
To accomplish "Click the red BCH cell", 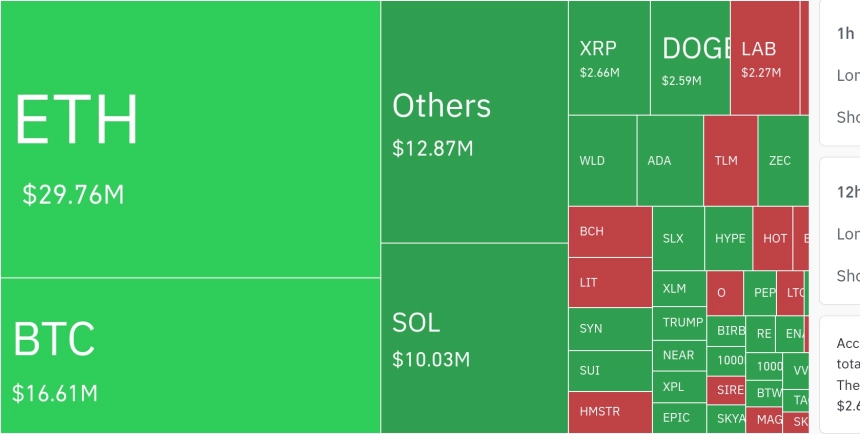I will tap(610, 232).
